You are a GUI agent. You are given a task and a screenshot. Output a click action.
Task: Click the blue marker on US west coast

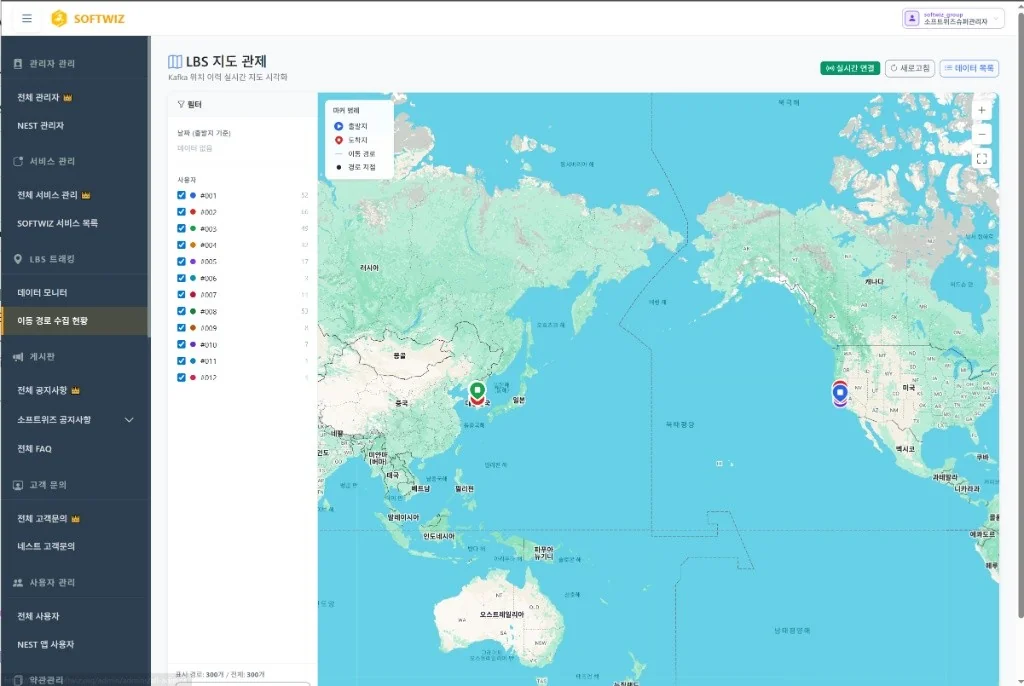840,393
